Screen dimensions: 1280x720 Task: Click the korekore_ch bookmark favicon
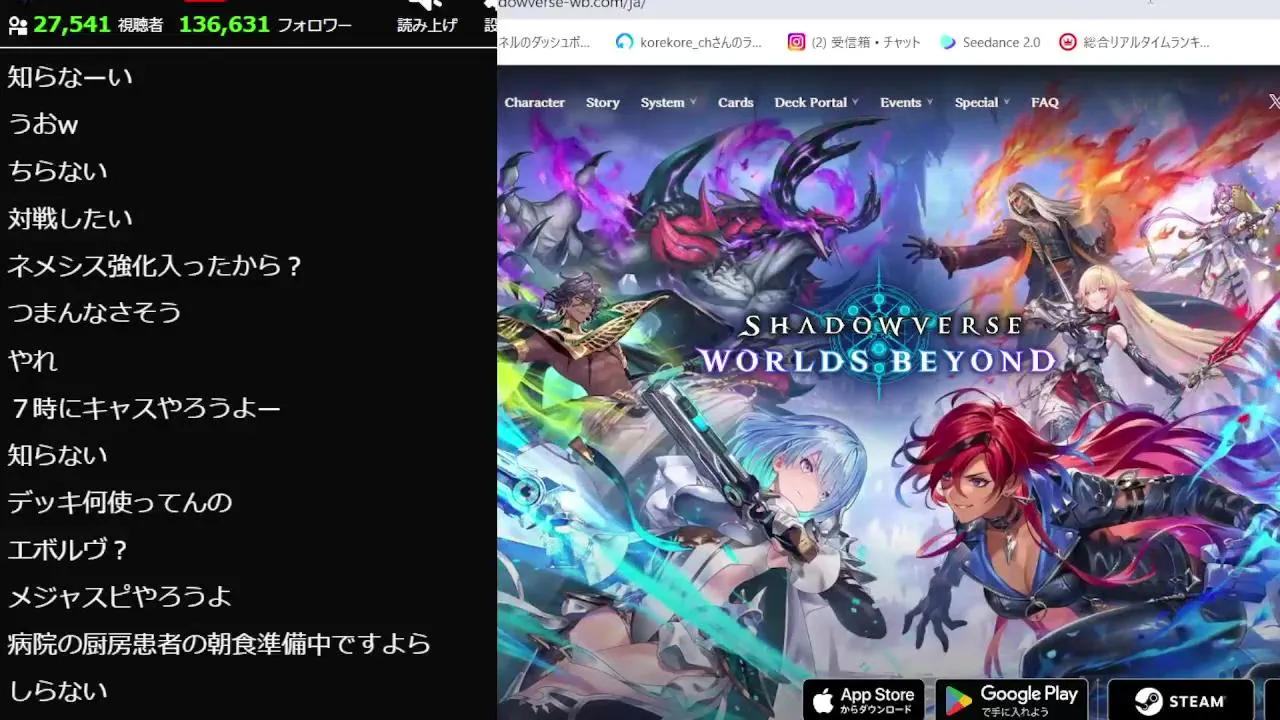(x=625, y=42)
